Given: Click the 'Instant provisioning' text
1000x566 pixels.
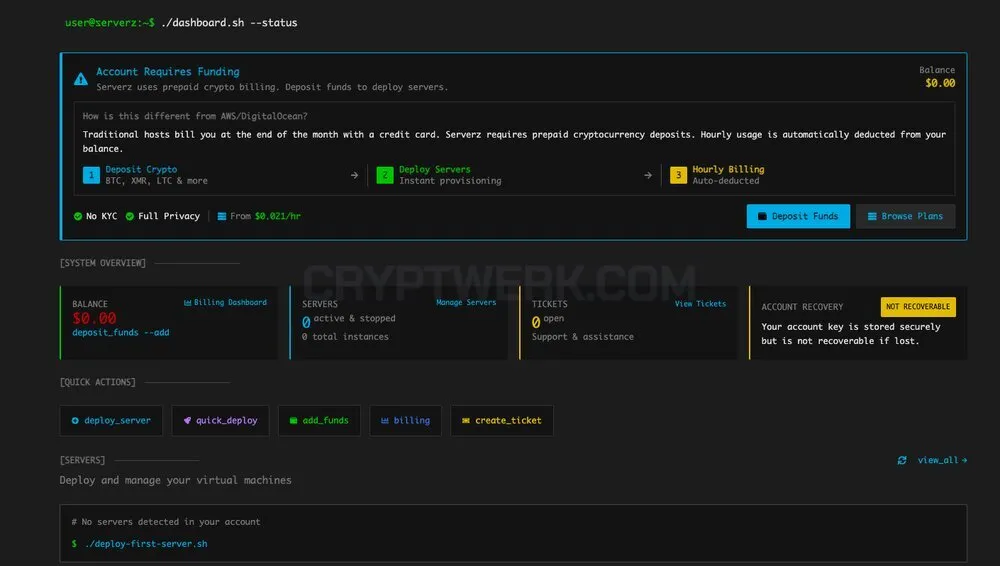Looking at the screenshot, I should [x=450, y=181].
